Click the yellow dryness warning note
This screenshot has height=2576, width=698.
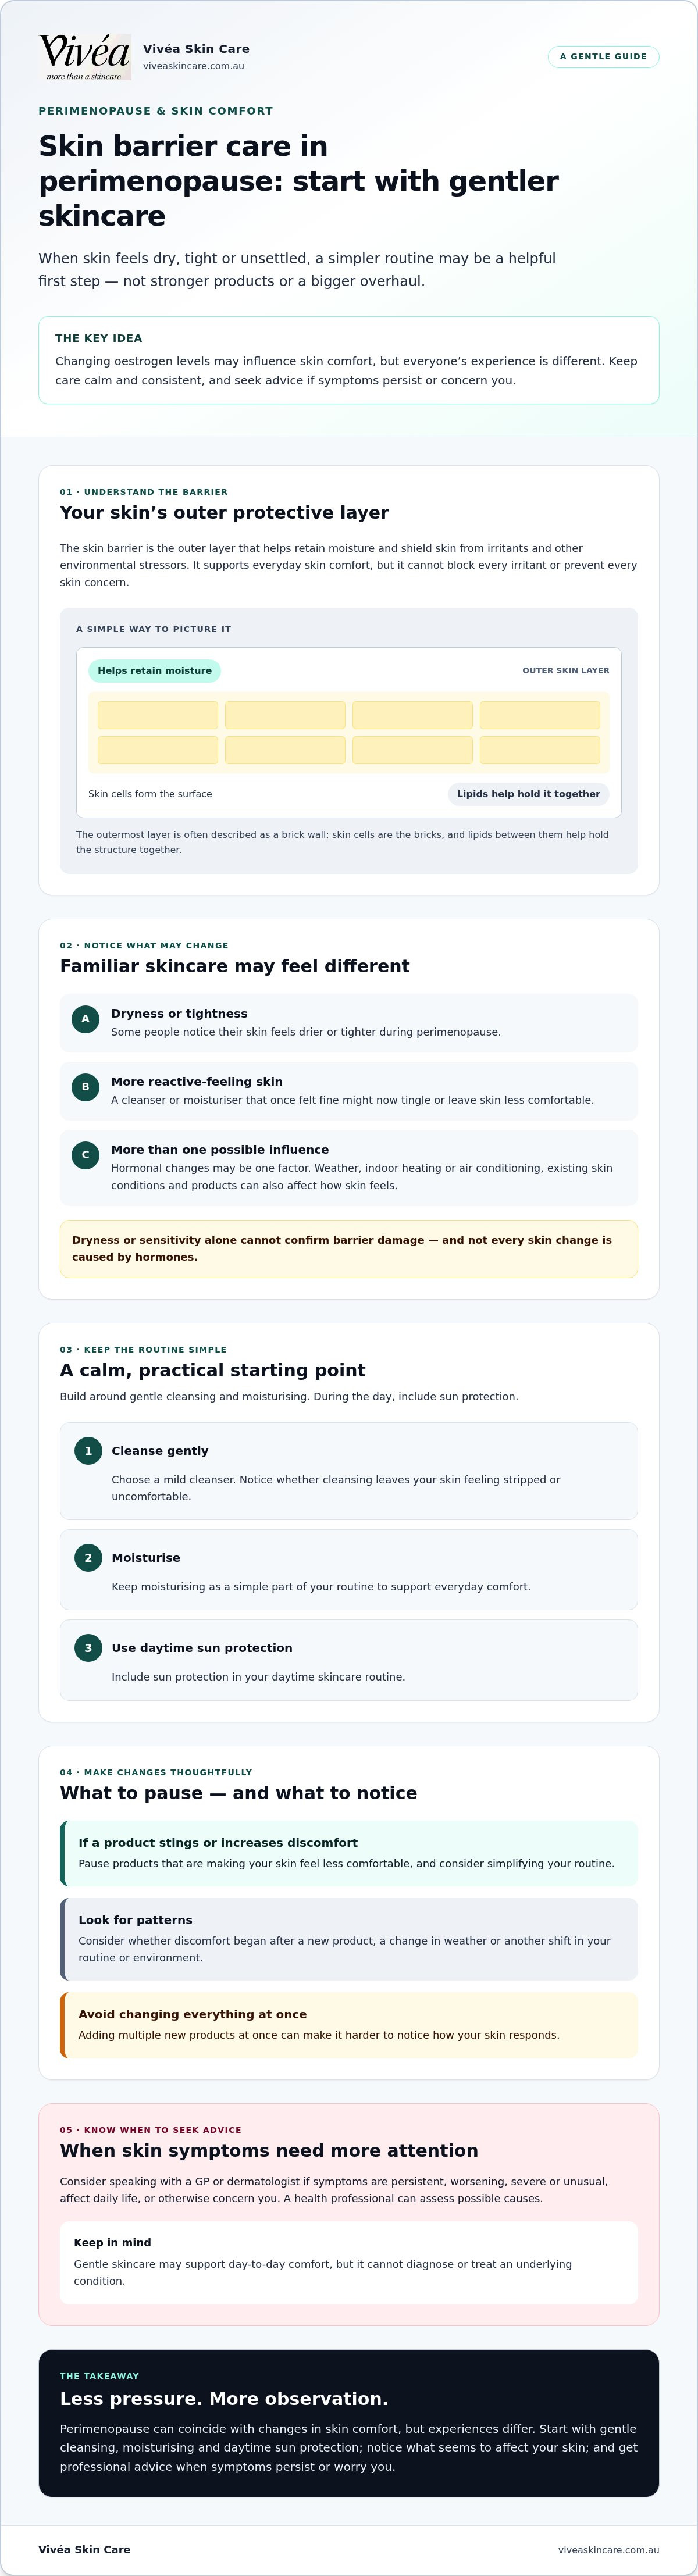click(349, 1249)
